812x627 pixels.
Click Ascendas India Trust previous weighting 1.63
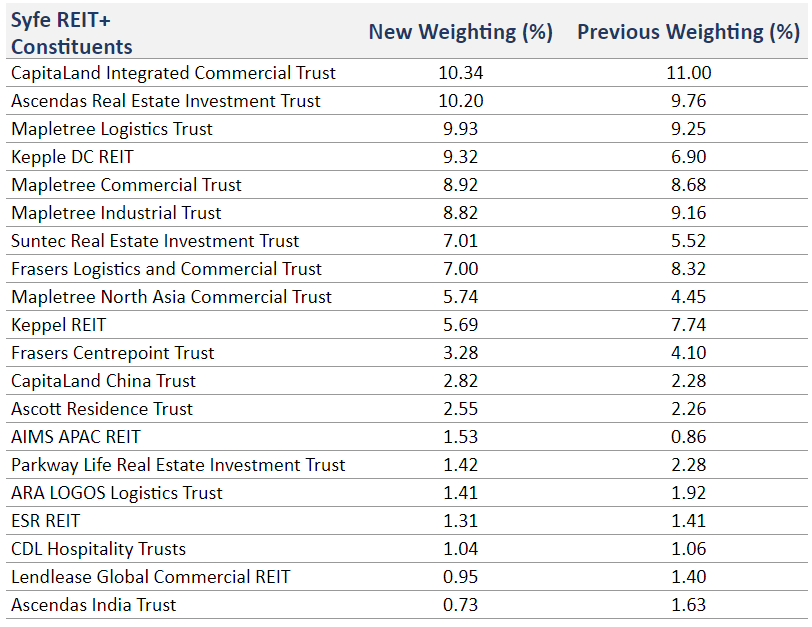point(688,605)
